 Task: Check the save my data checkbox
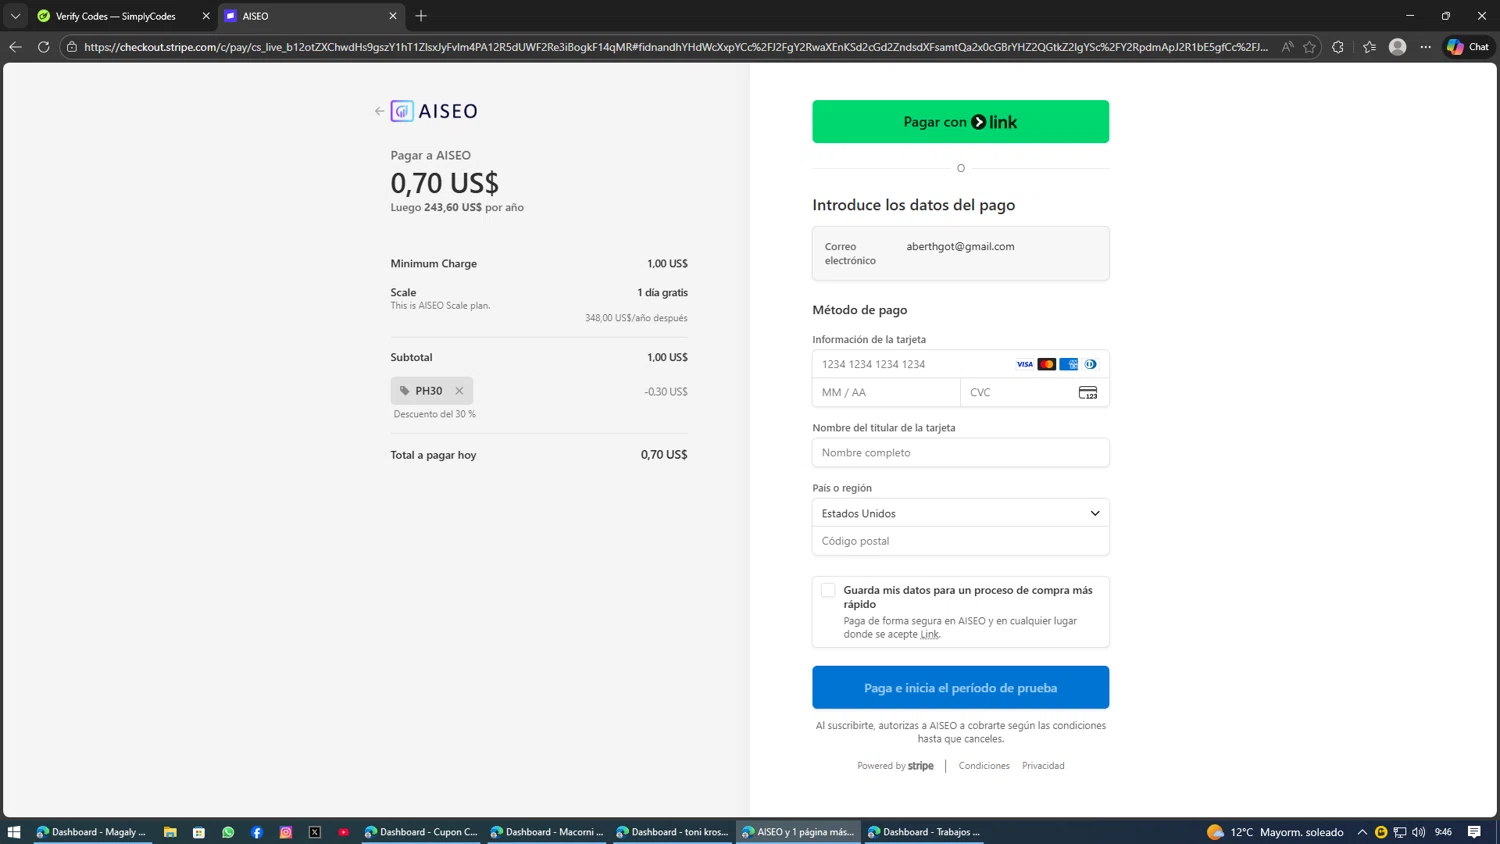coord(828,590)
